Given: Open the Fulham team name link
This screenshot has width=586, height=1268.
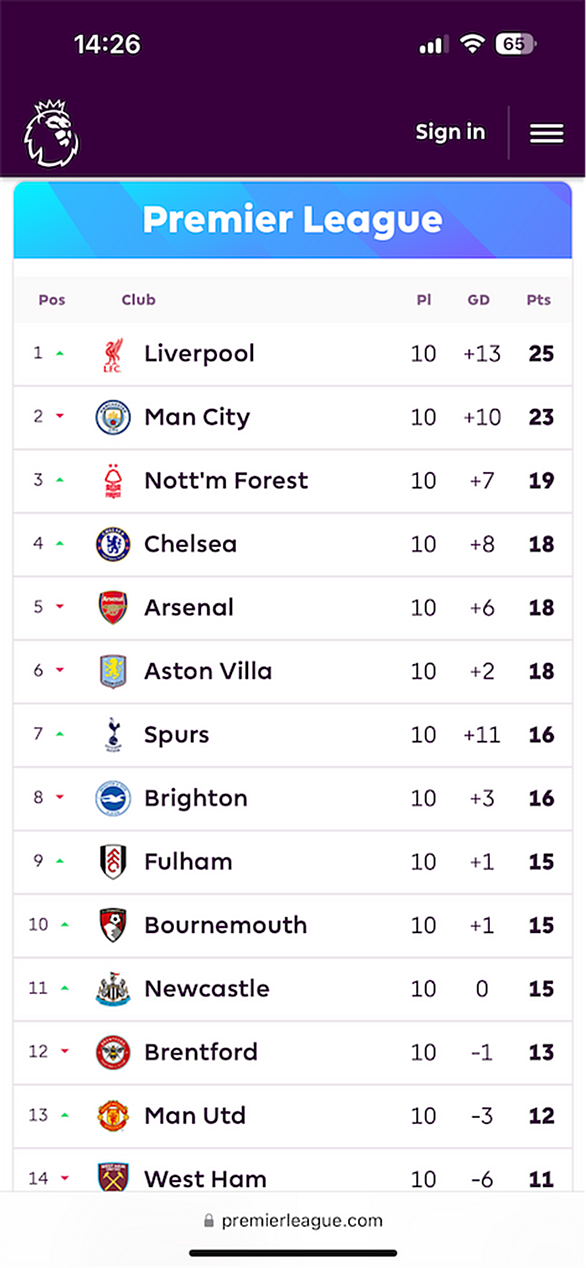Looking at the screenshot, I should (188, 862).
